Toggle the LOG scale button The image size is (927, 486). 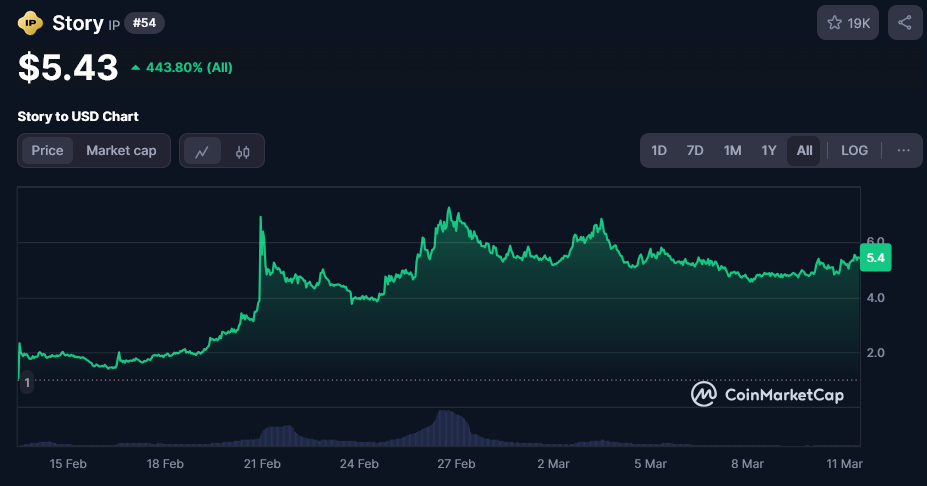(x=854, y=151)
